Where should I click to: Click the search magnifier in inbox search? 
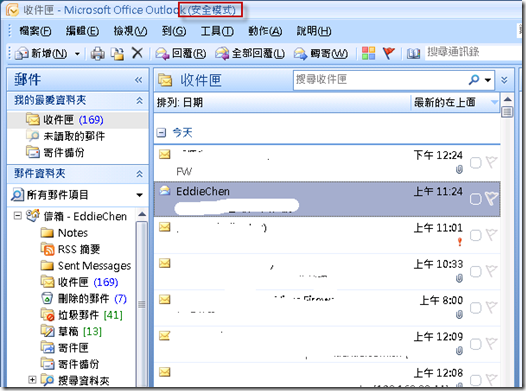[474, 80]
